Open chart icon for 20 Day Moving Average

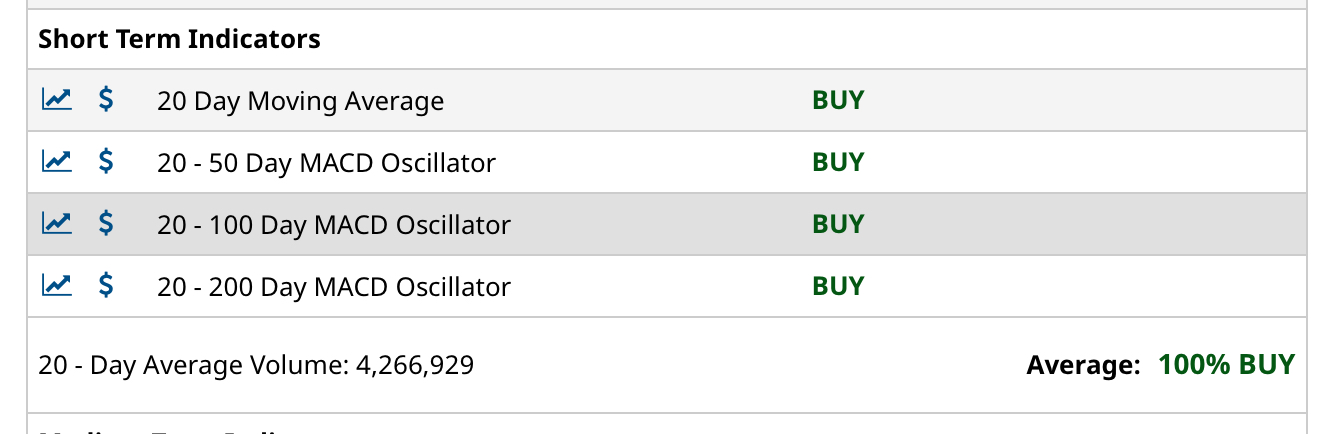coord(56,99)
